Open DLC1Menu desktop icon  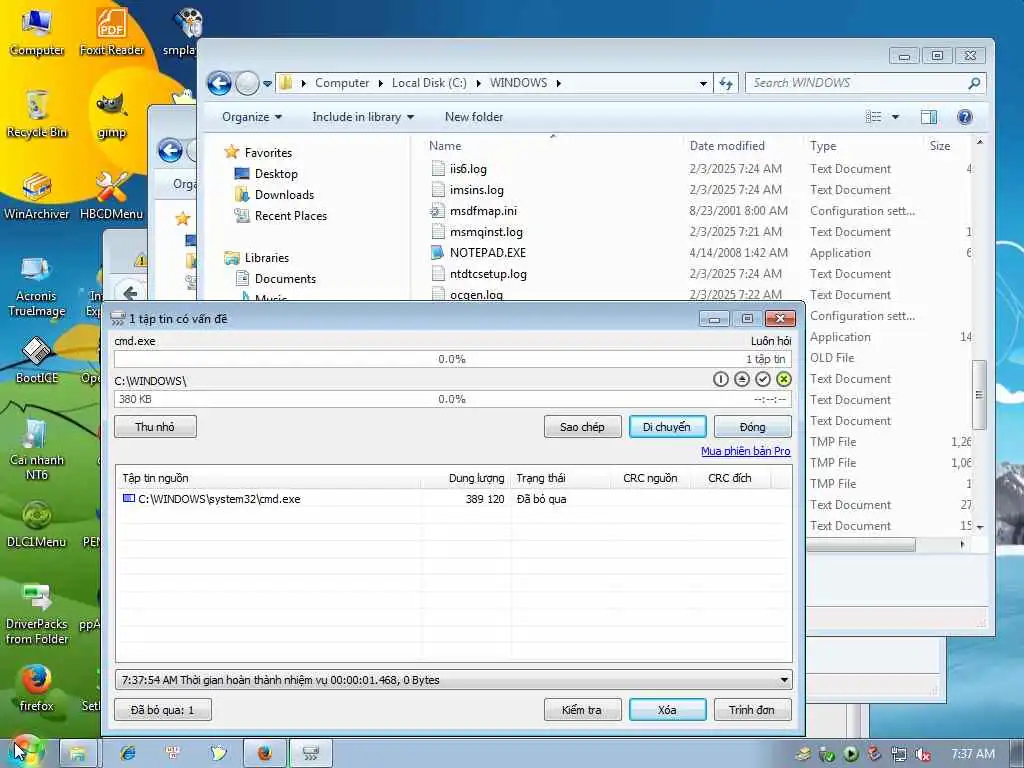(37, 524)
